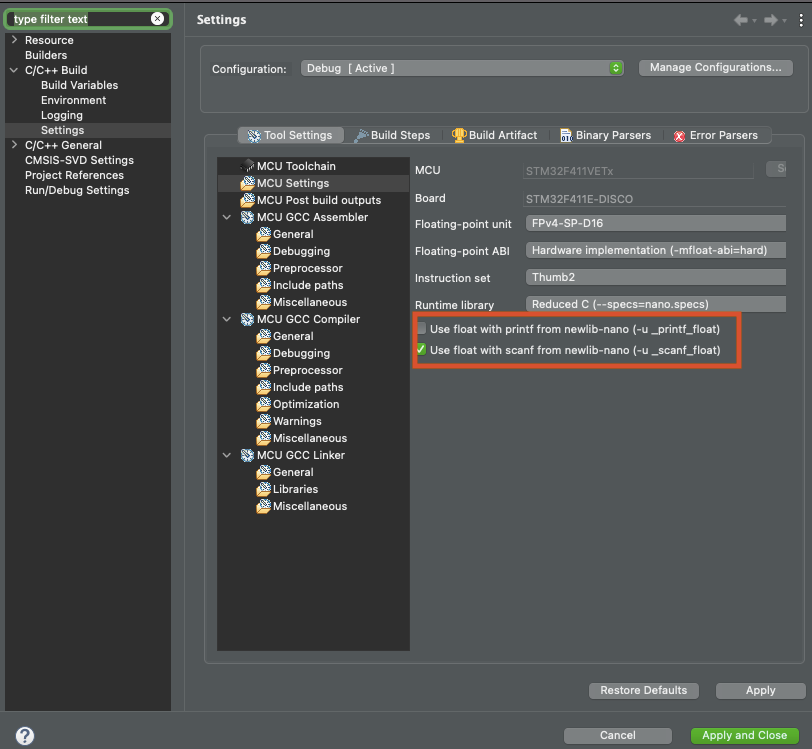
Task: Open the Floating-point unit dropdown
Action: [x=656, y=223]
